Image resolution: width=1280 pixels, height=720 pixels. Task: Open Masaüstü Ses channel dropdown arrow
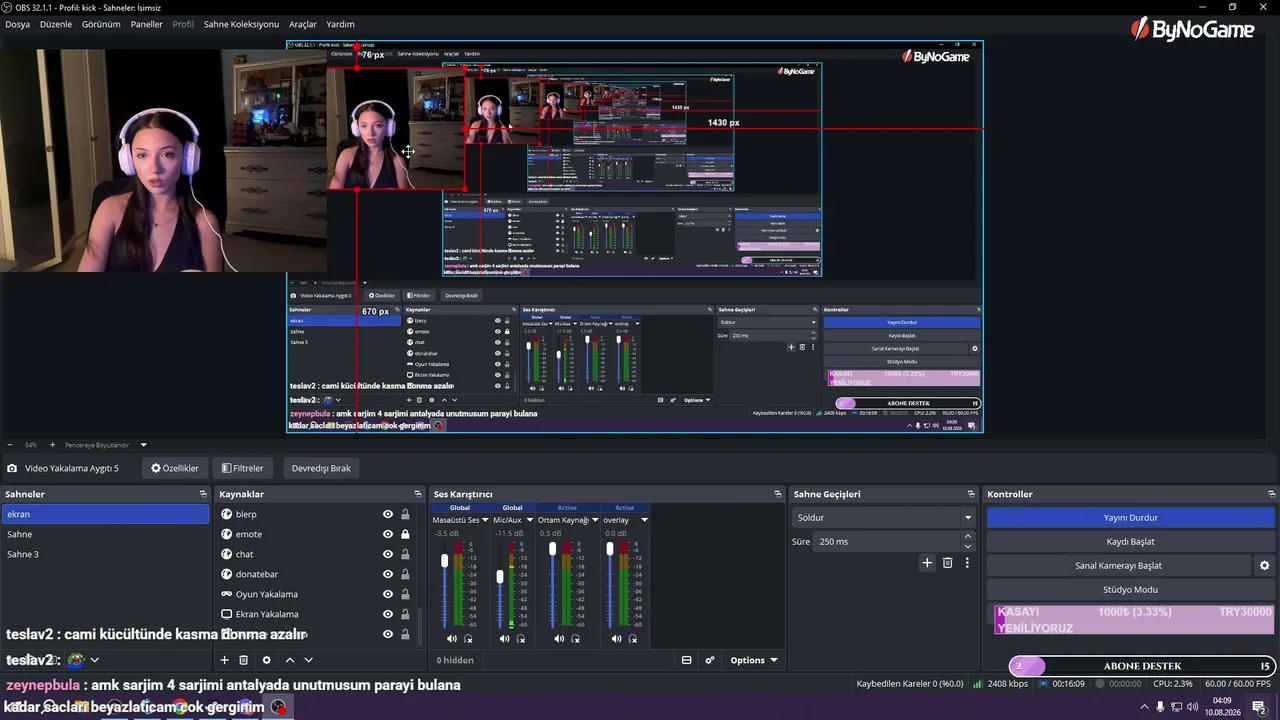point(485,520)
